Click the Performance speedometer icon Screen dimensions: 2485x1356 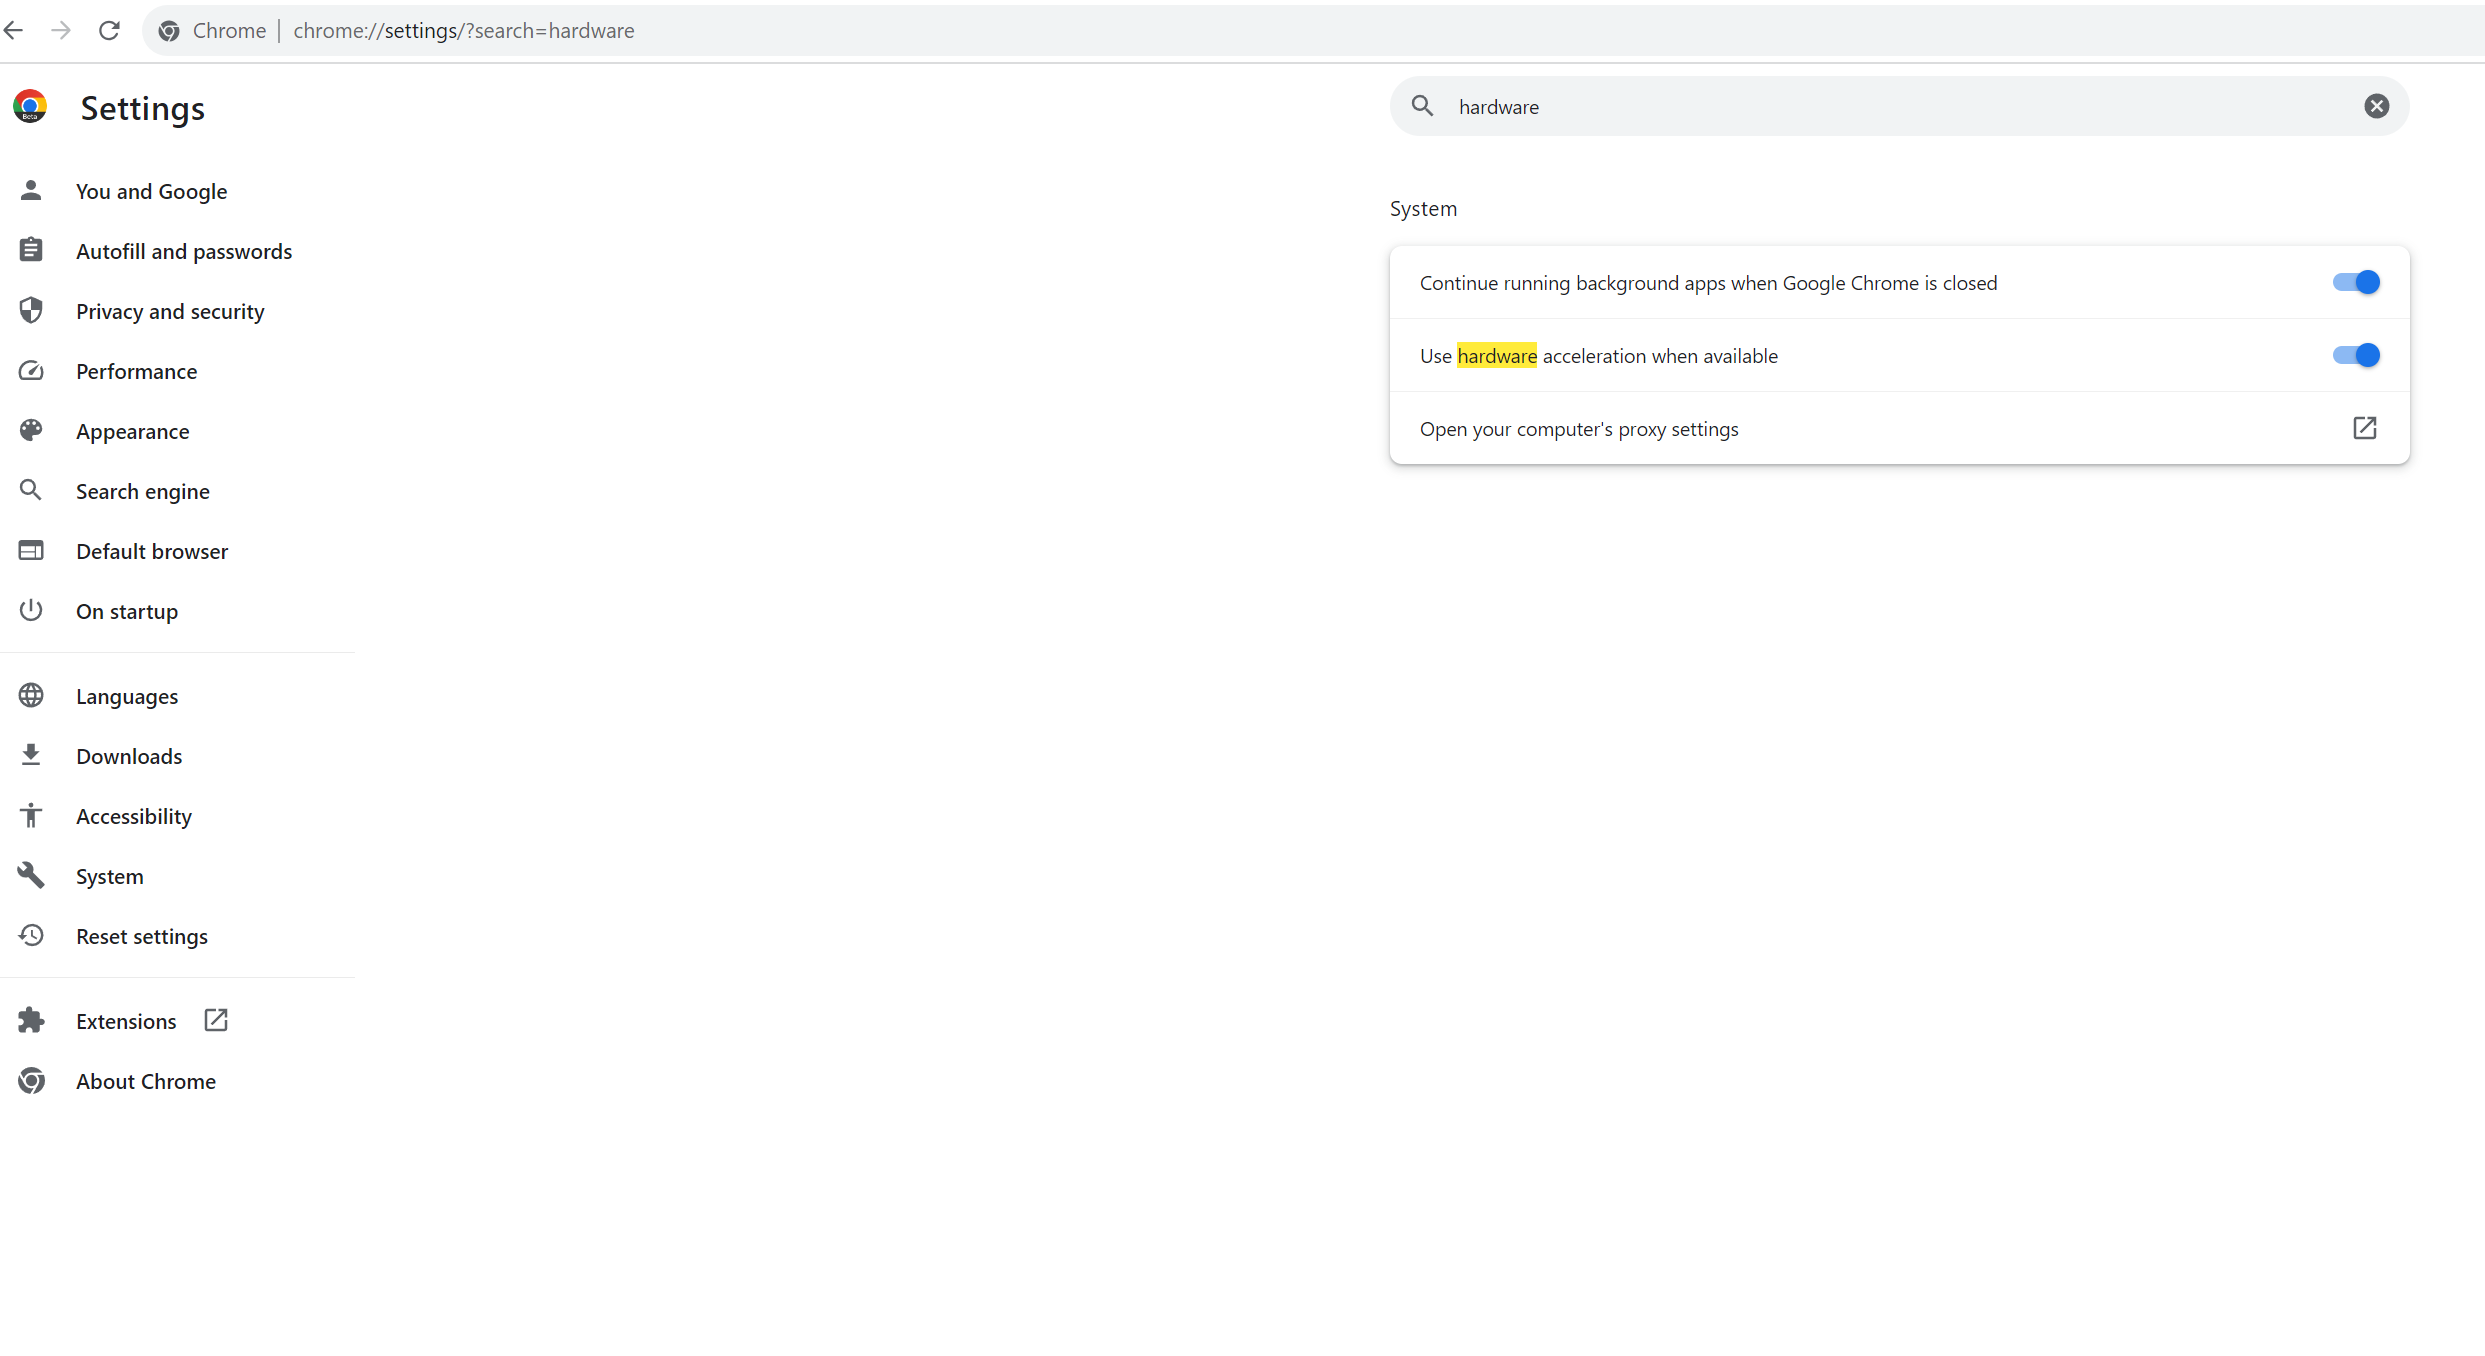click(x=31, y=371)
